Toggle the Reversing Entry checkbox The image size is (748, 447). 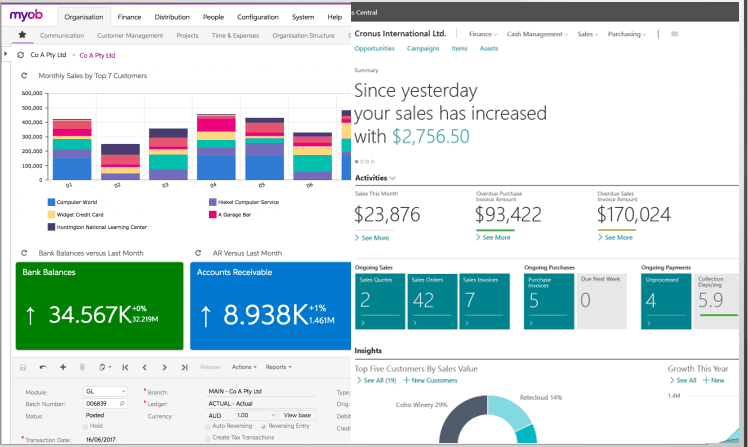[x=264, y=426]
